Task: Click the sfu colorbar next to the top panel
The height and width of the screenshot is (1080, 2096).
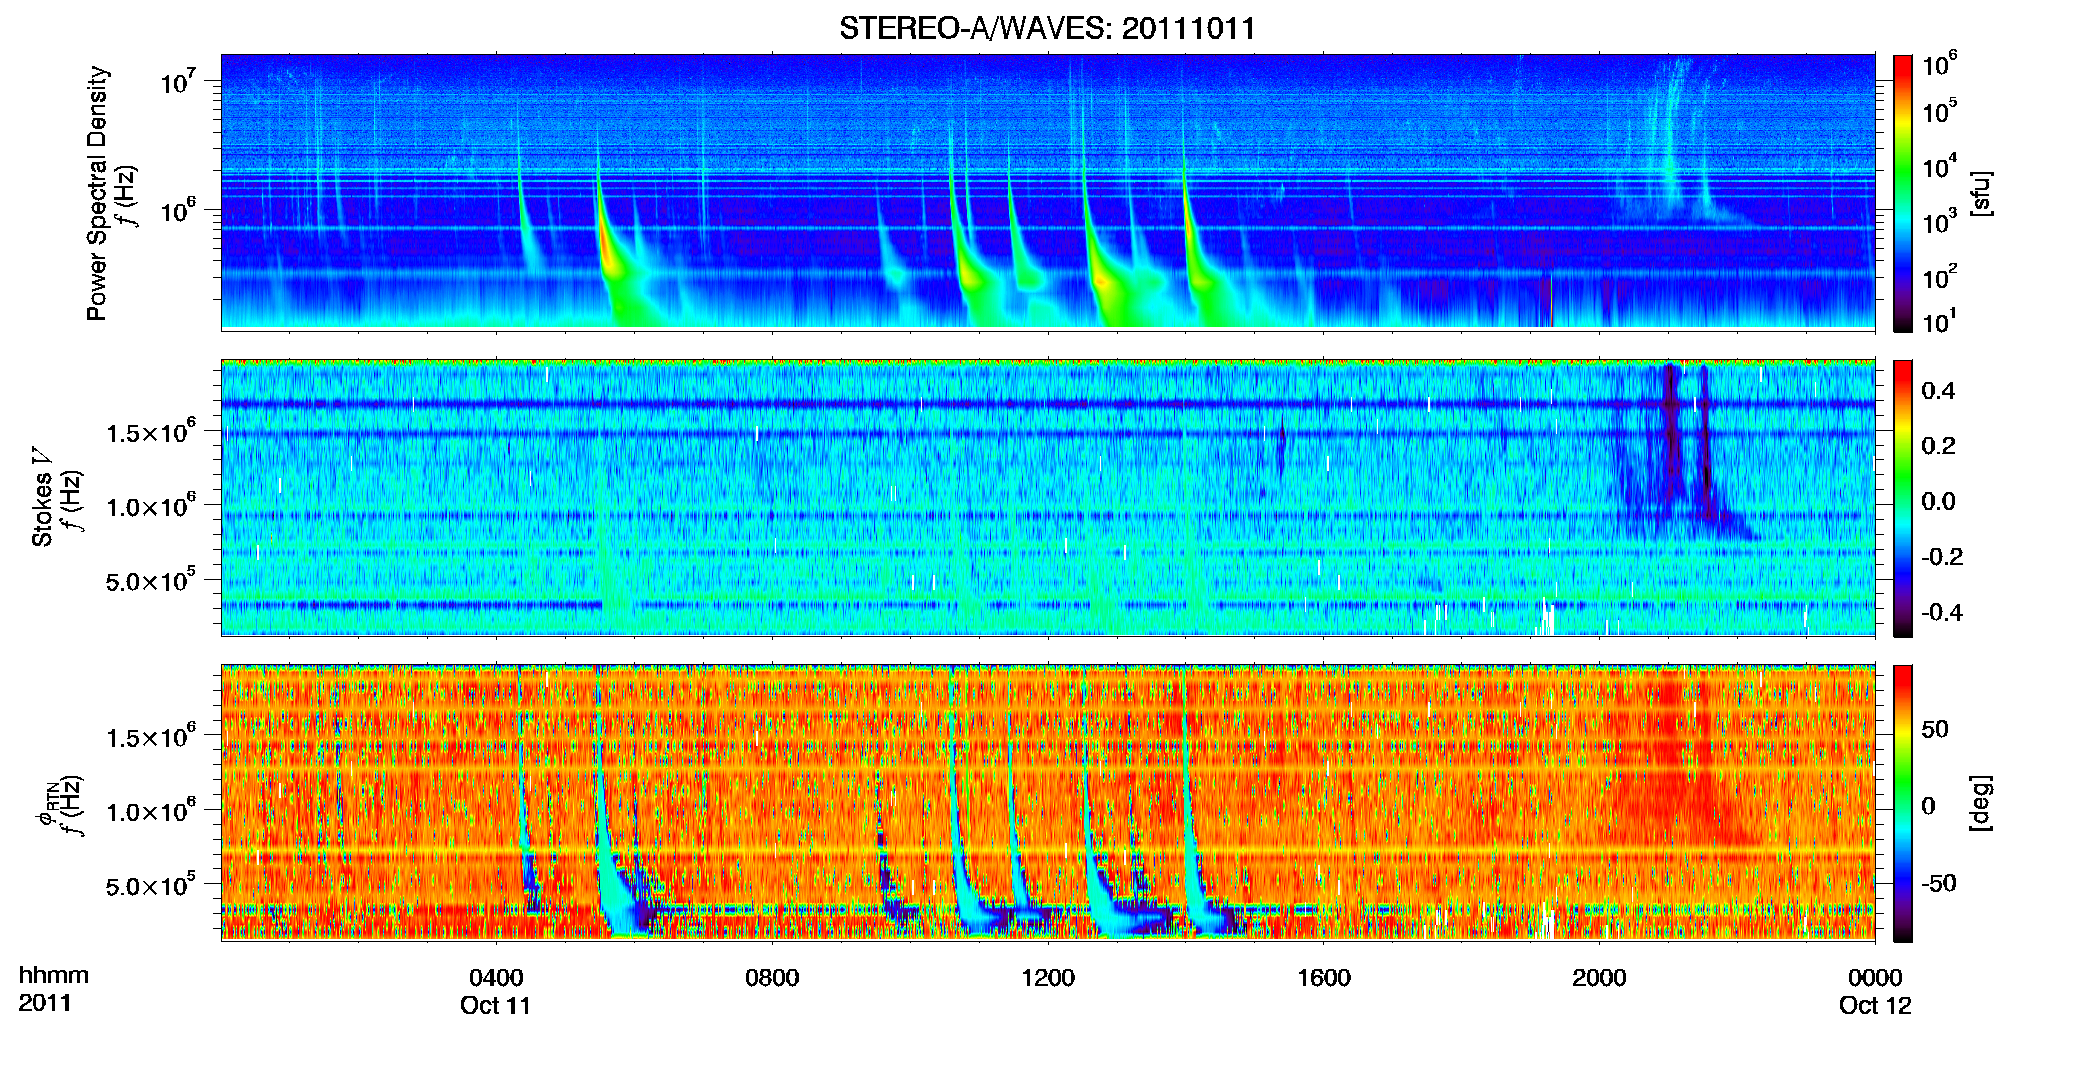Action: coord(1903,193)
